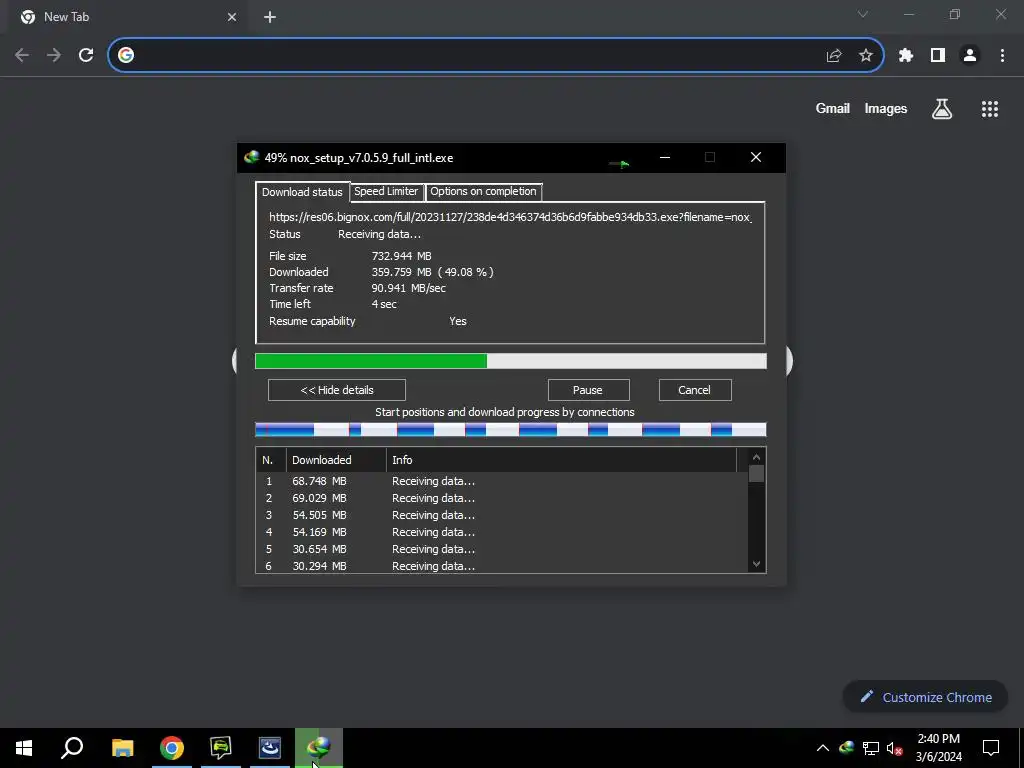Click the 4 sec time left value

384,304
